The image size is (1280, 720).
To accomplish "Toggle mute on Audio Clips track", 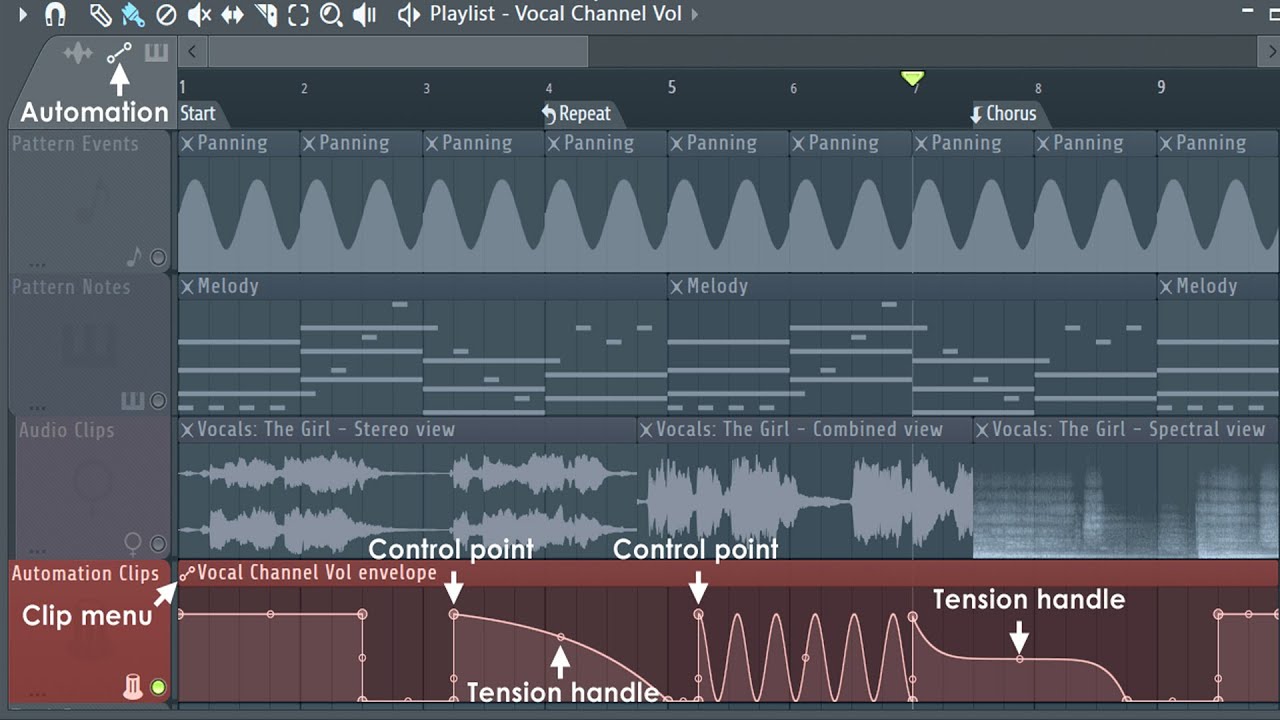I will 158,544.
